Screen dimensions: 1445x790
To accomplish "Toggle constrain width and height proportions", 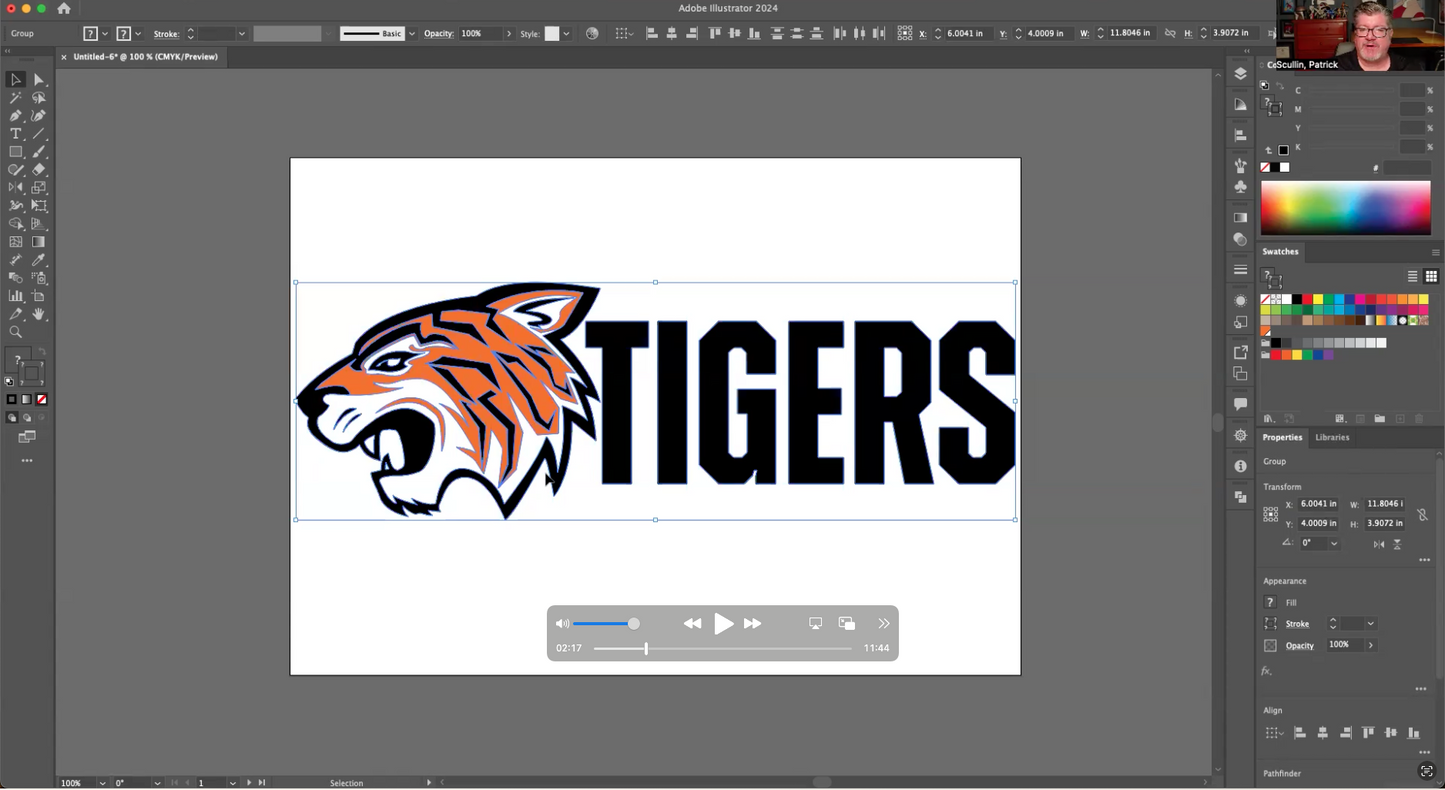I will click(1422, 514).
